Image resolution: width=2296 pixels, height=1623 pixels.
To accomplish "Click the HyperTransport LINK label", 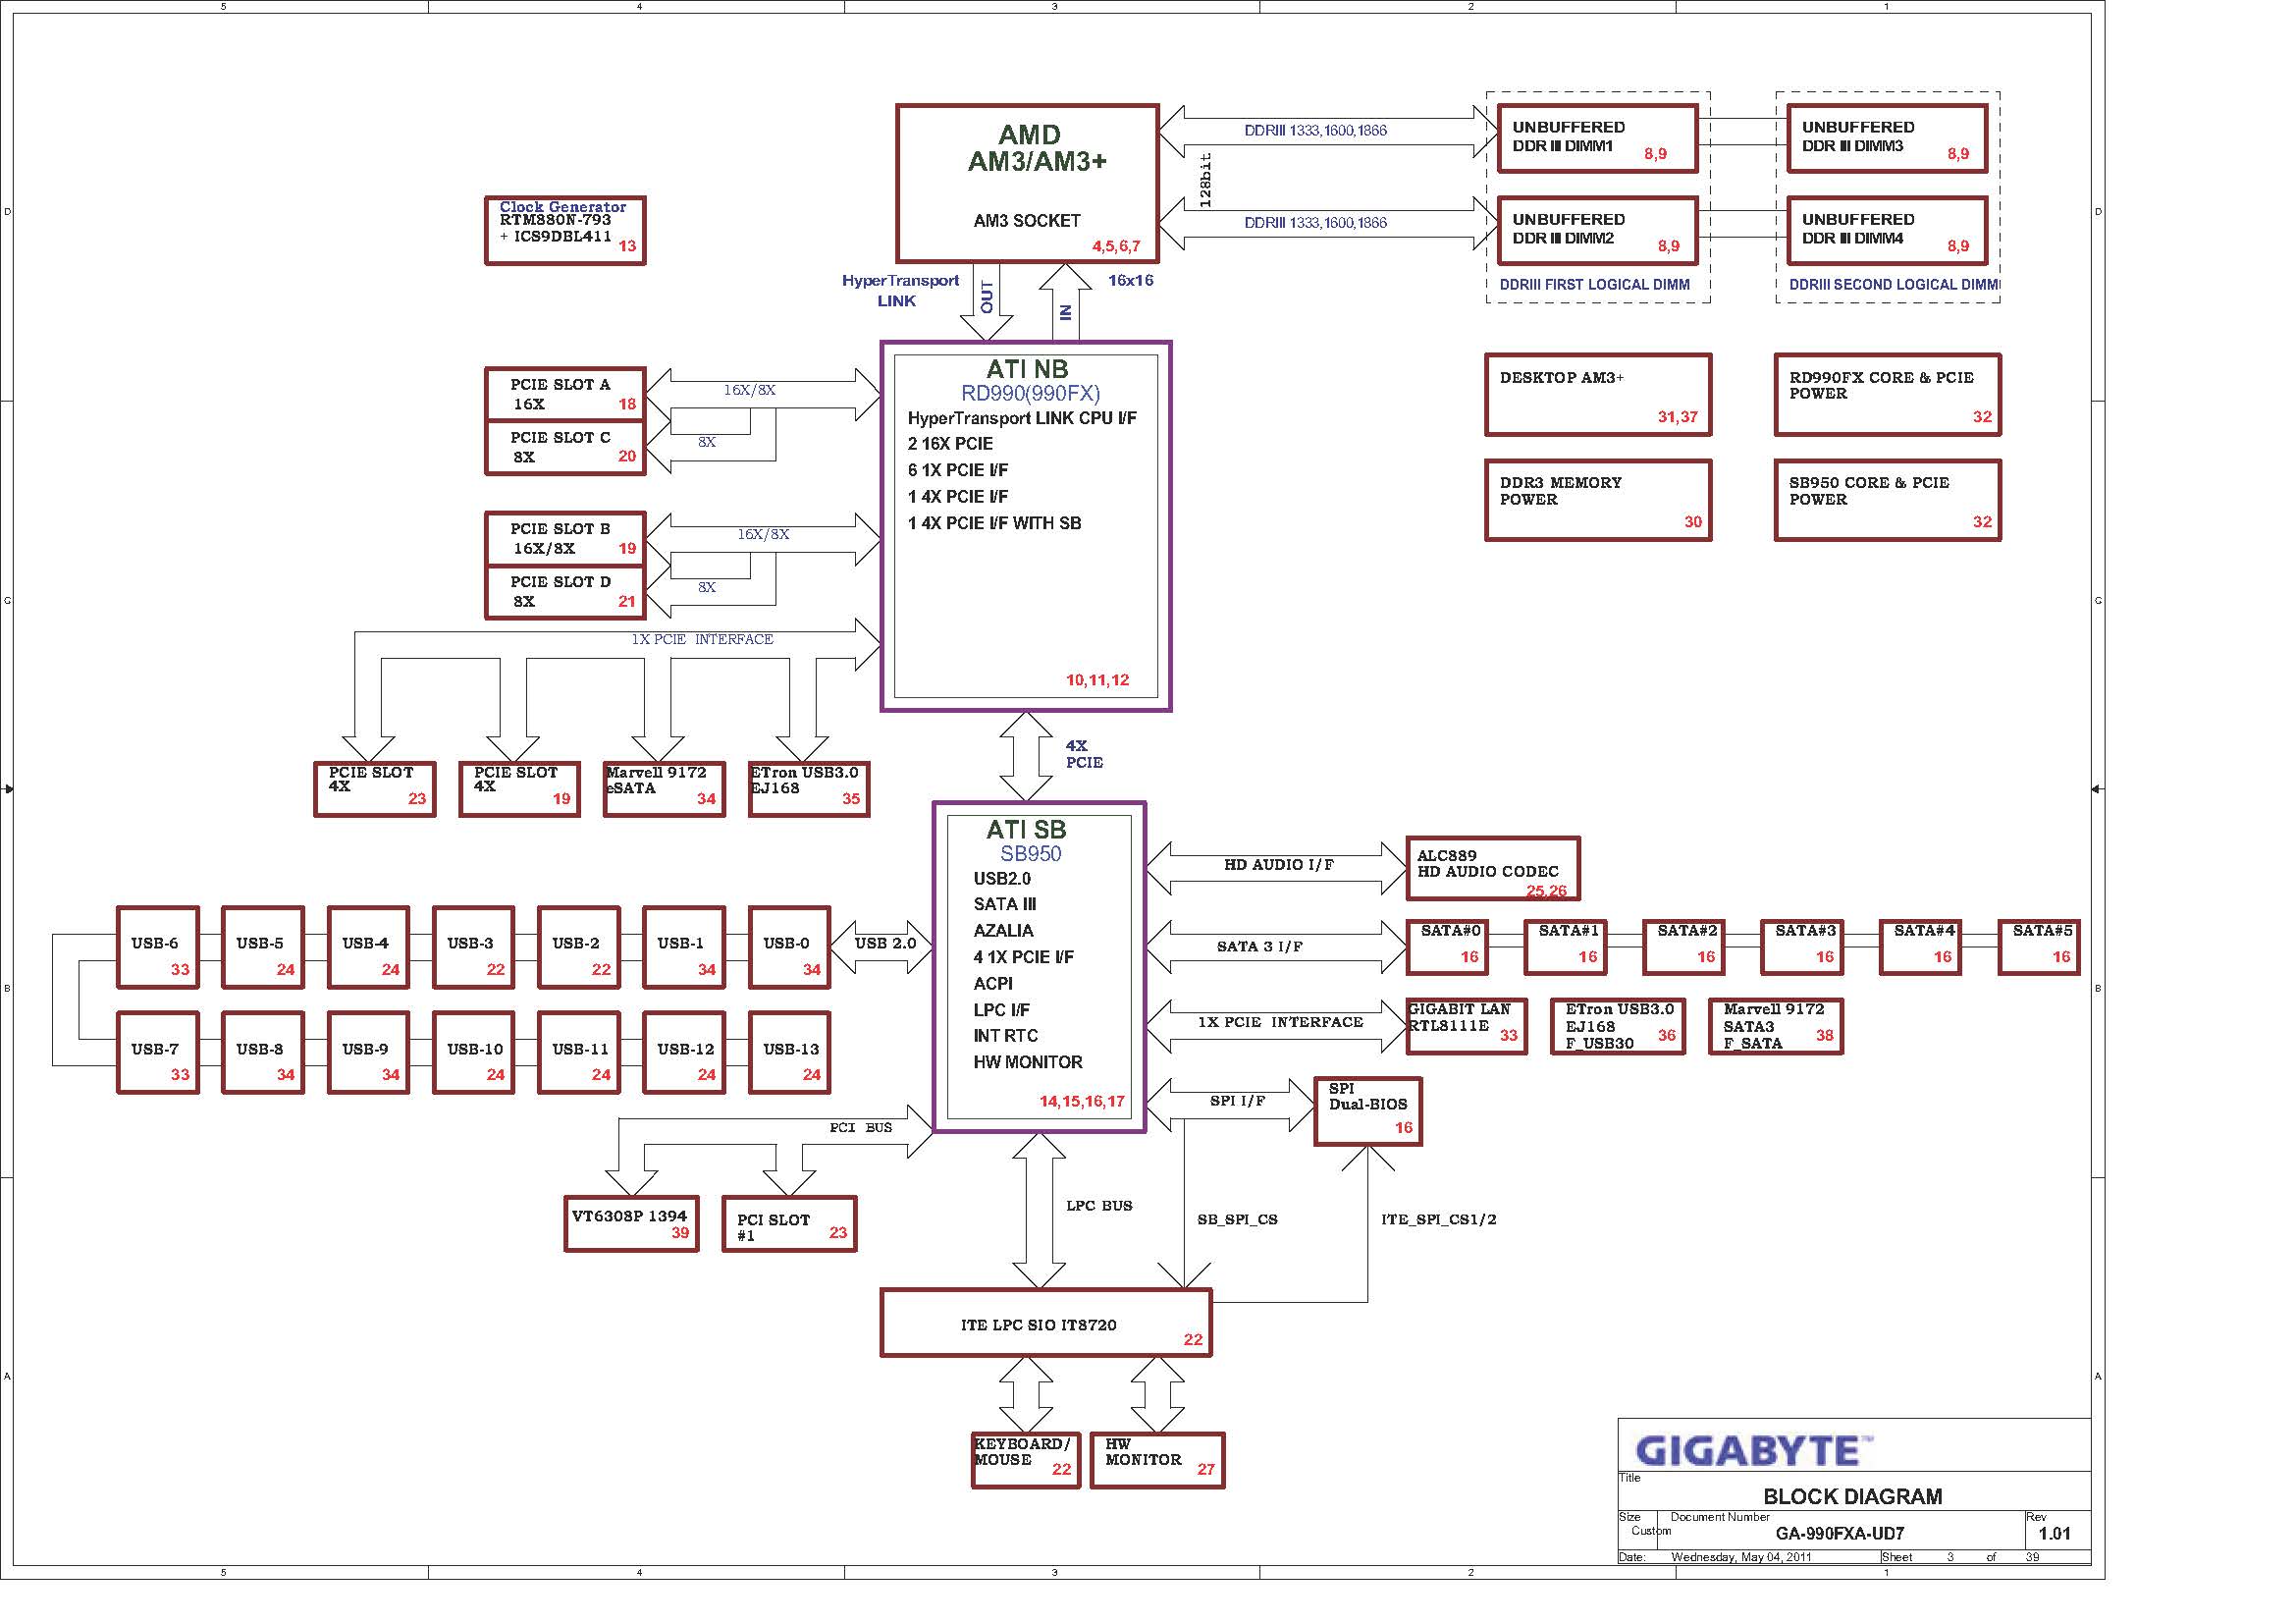I will [900, 290].
